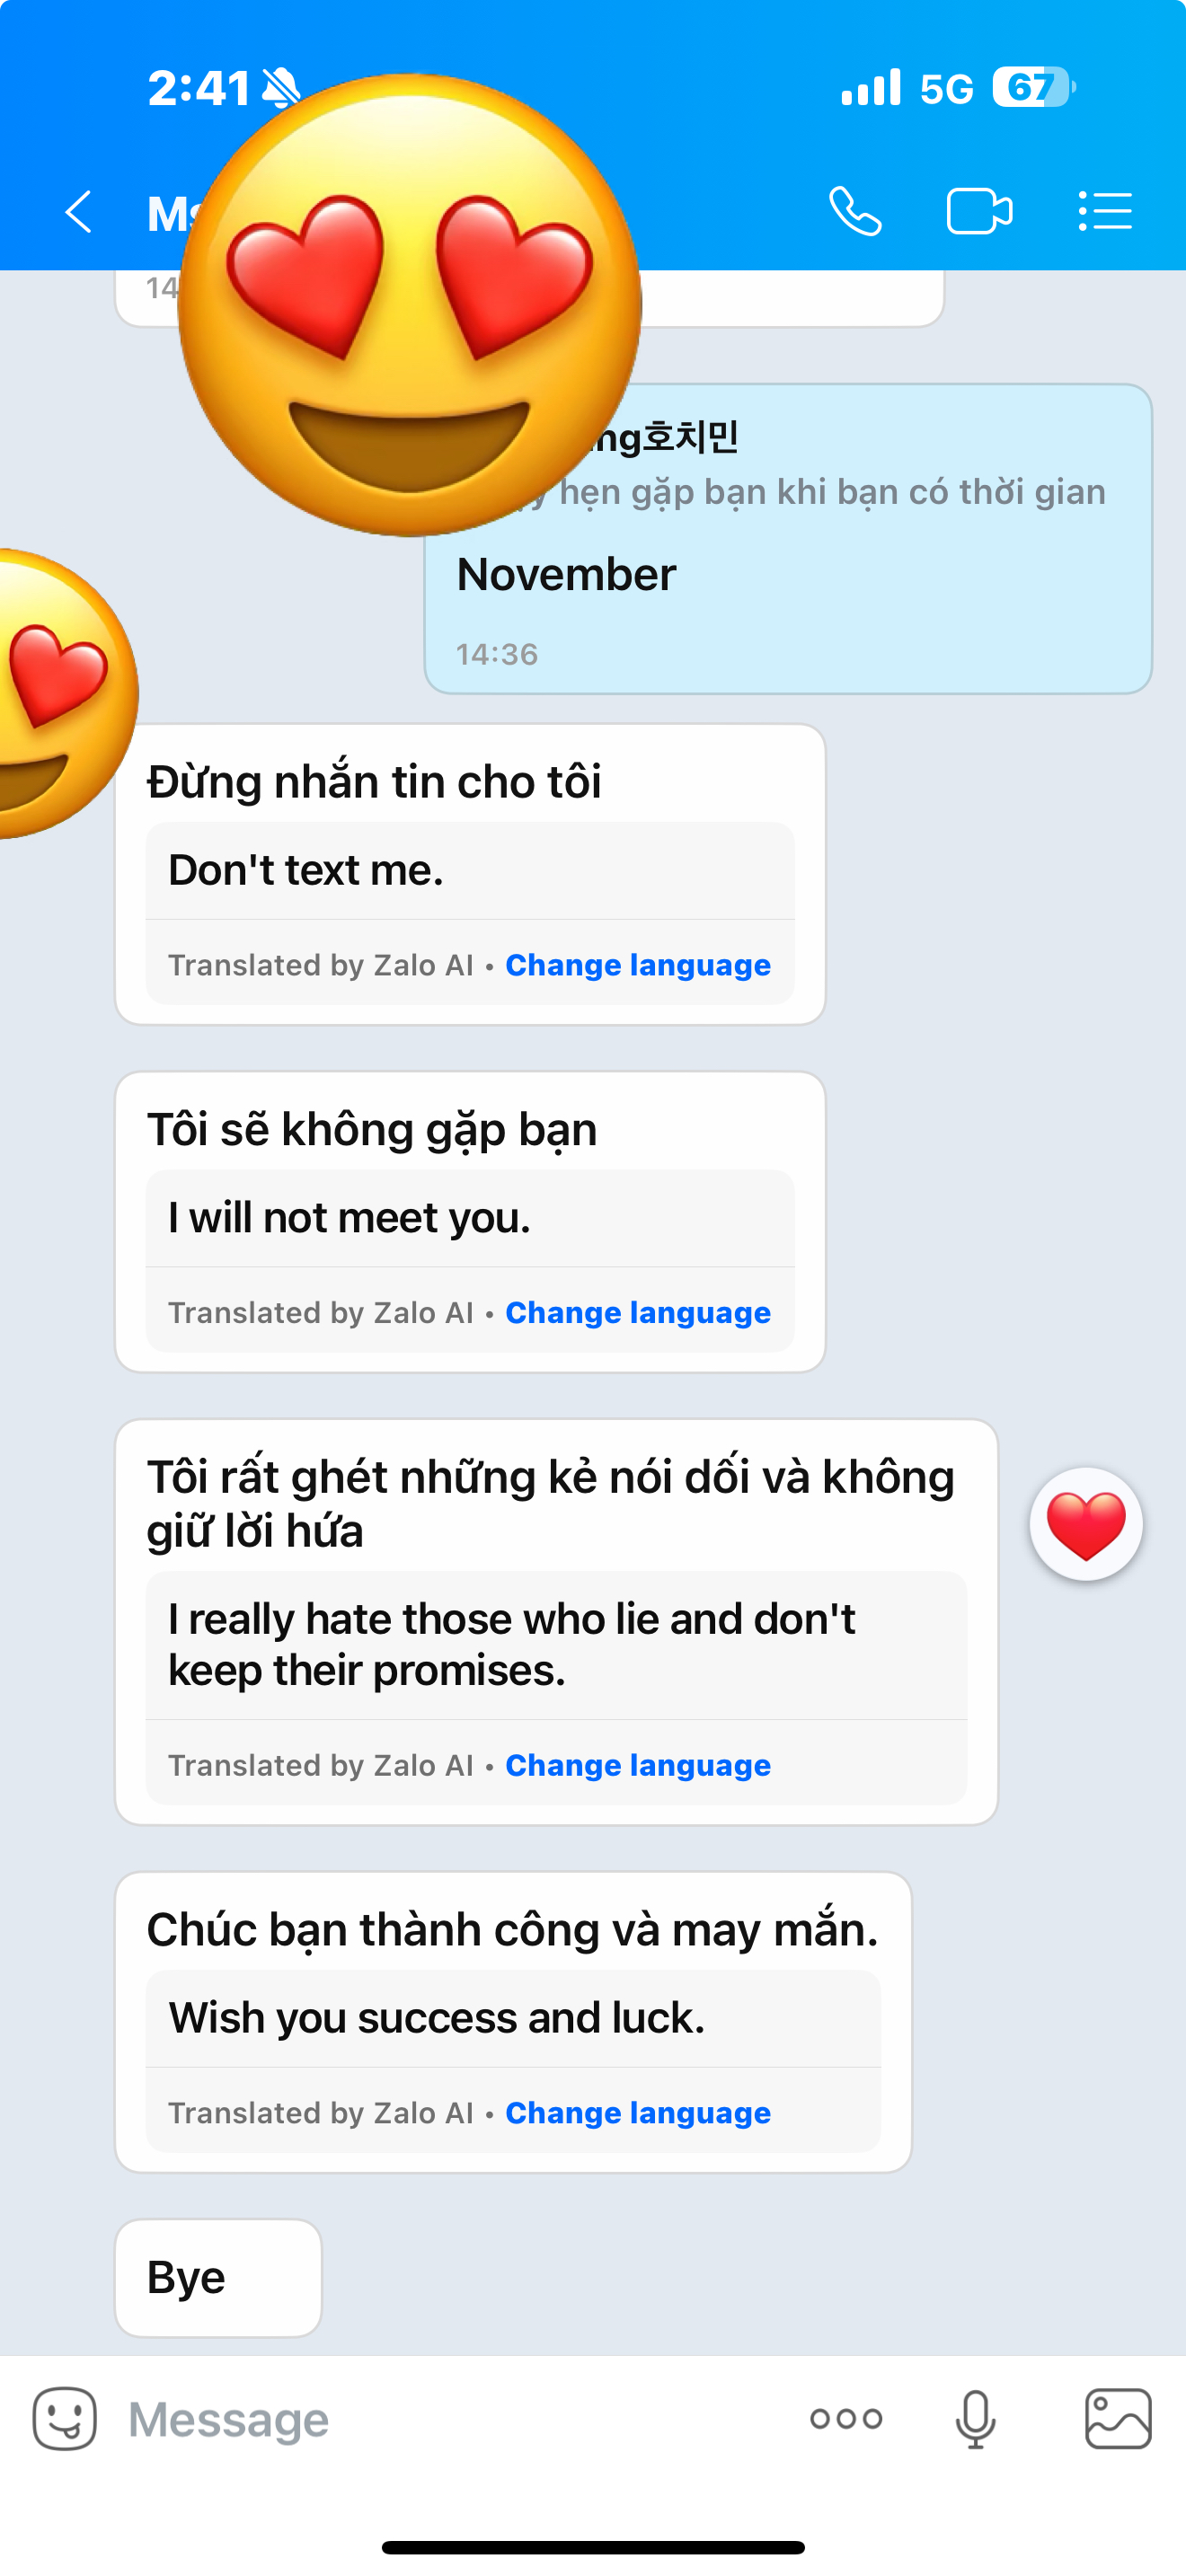Tap the "Chúc bạn thành công" message text
The height and width of the screenshot is (2576, 1186).
point(512,1929)
